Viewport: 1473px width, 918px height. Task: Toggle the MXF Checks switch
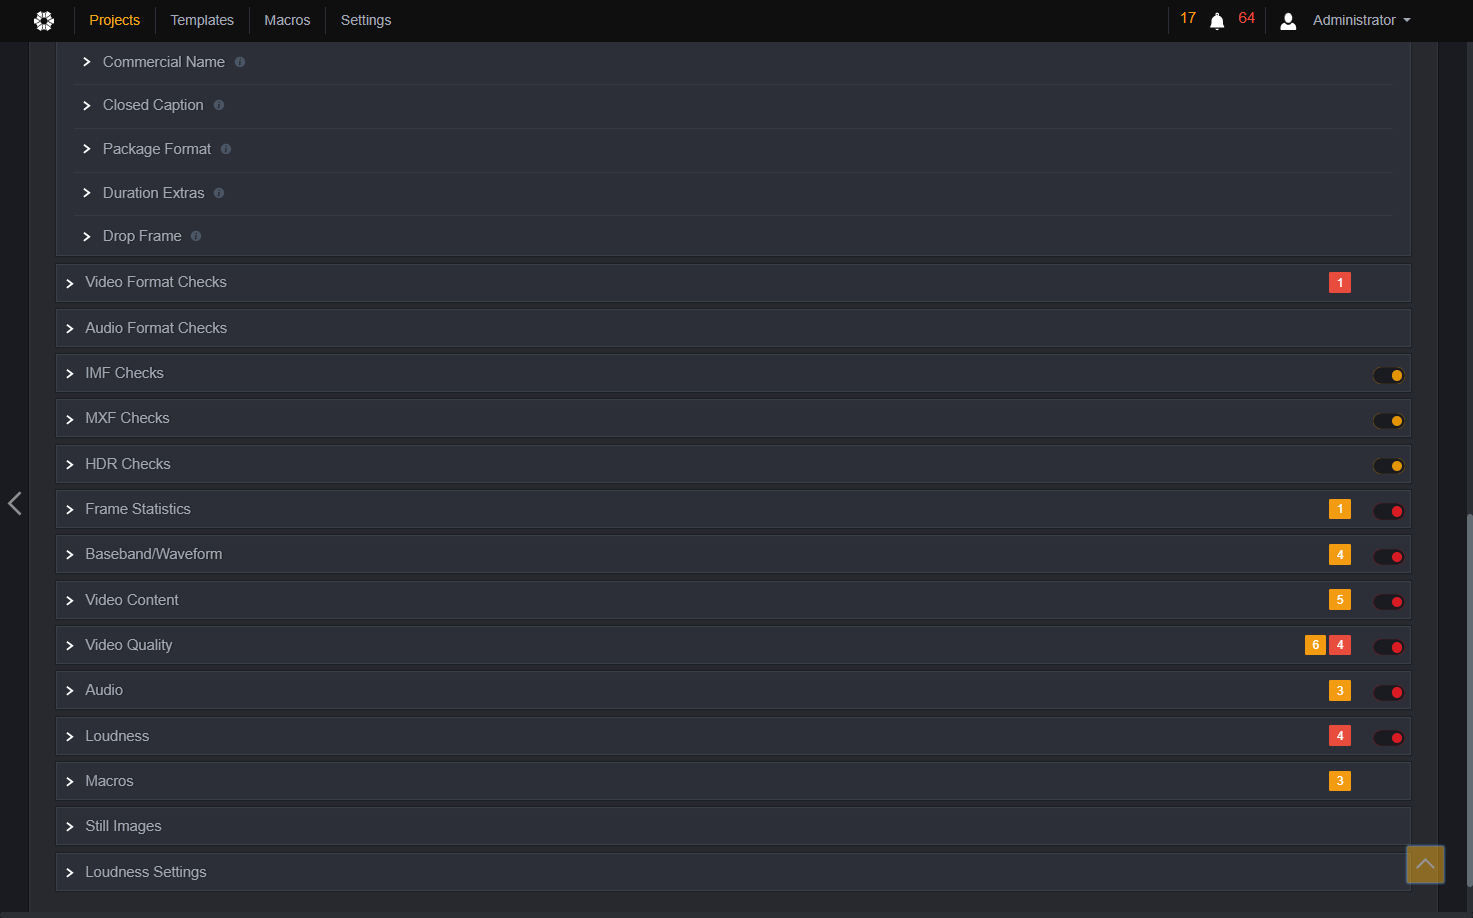click(1388, 421)
